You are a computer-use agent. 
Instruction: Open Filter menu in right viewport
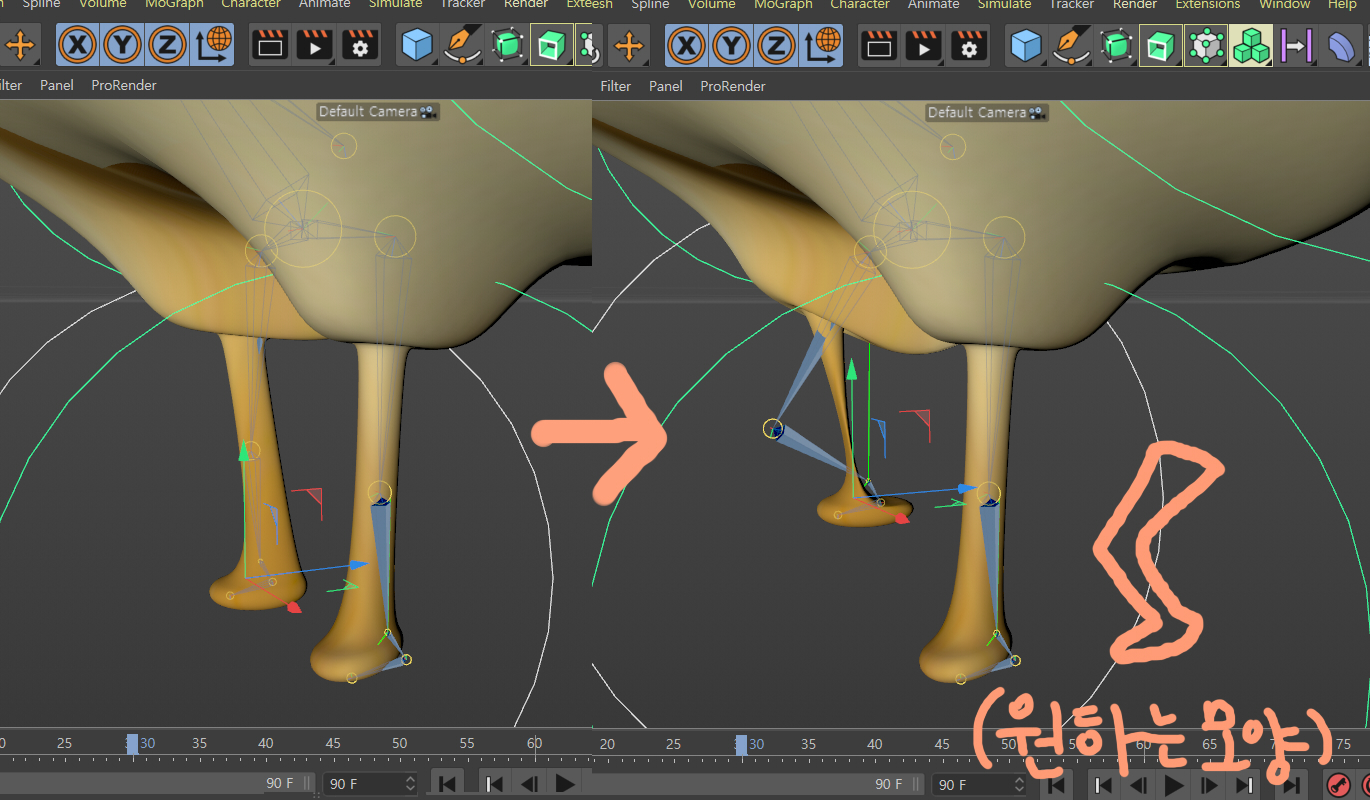click(x=616, y=86)
